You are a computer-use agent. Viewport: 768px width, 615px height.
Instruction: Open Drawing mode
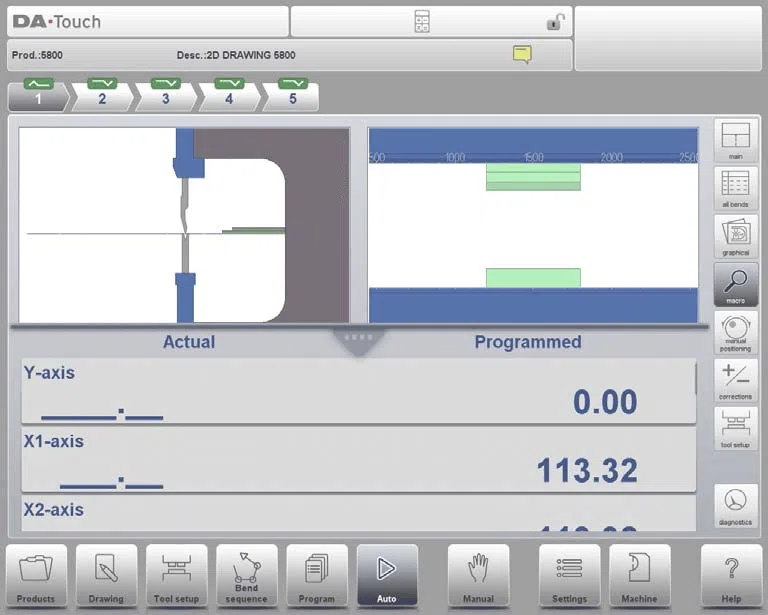pos(106,575)
